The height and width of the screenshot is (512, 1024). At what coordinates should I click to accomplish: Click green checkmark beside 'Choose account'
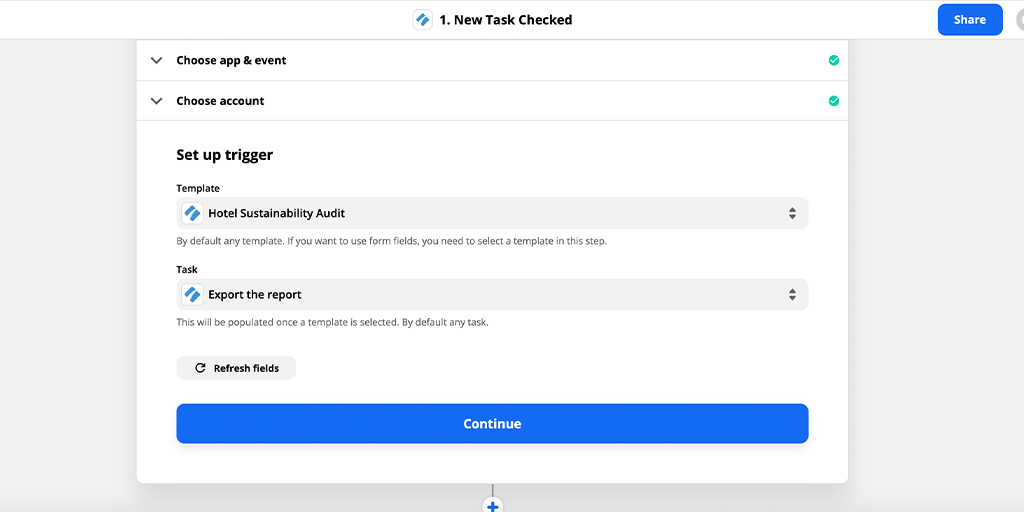(x=833, y=101)
